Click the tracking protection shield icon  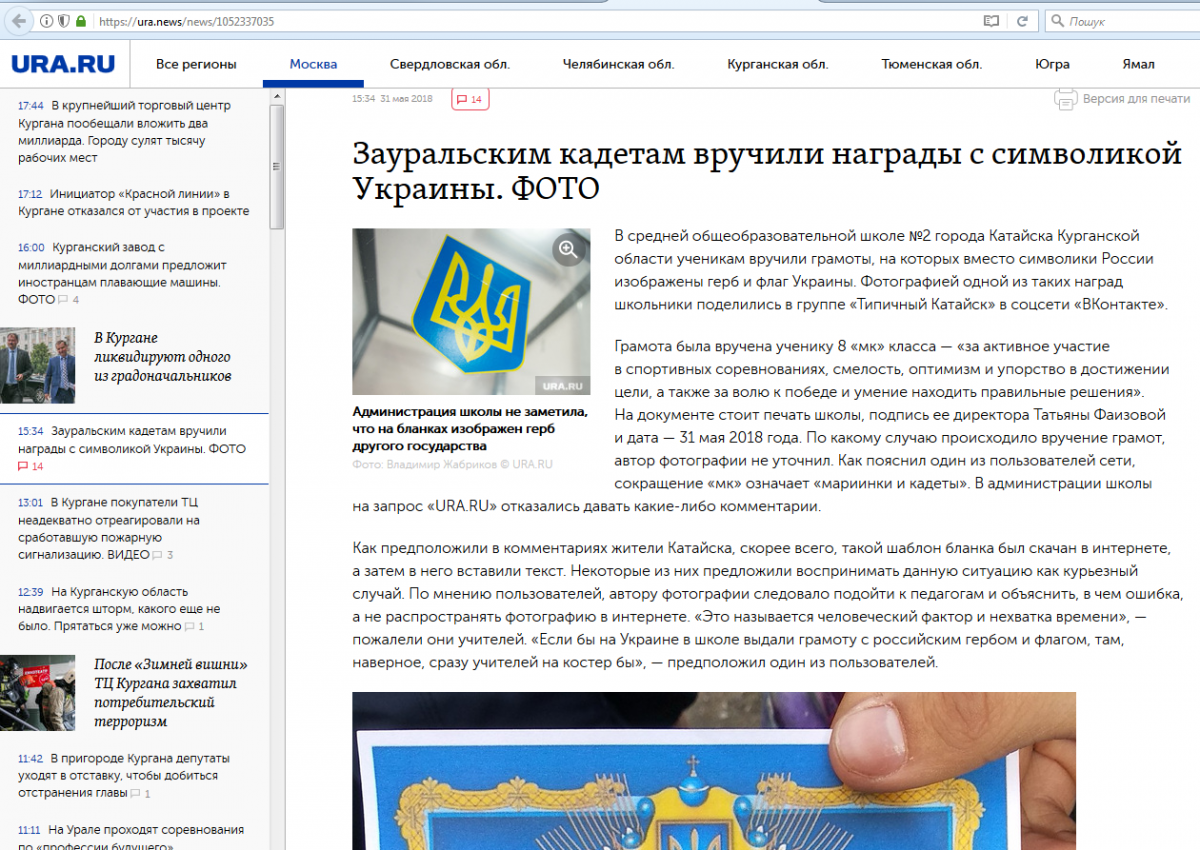(x=64, y=20)
